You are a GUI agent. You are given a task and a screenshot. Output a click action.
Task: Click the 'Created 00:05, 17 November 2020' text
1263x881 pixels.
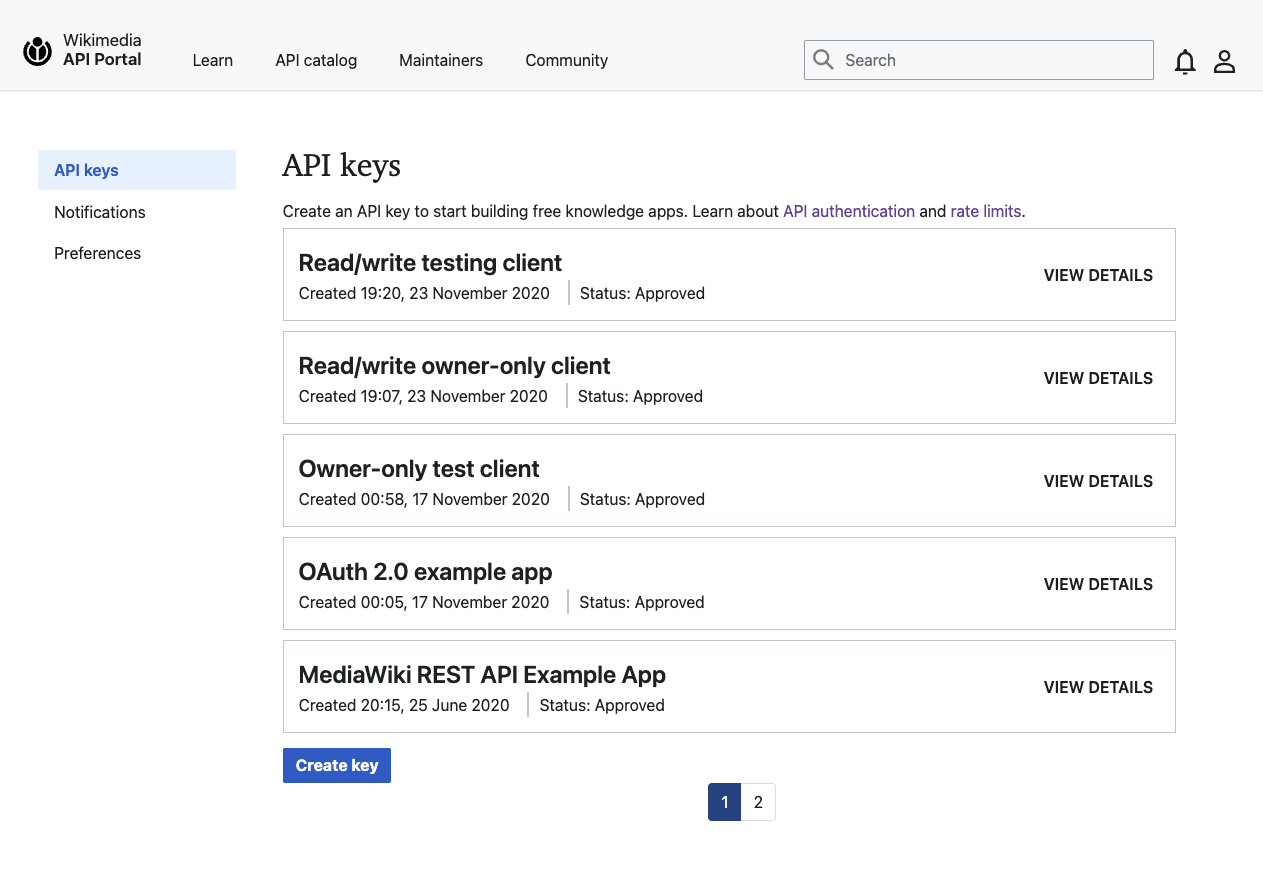point(424,602)
